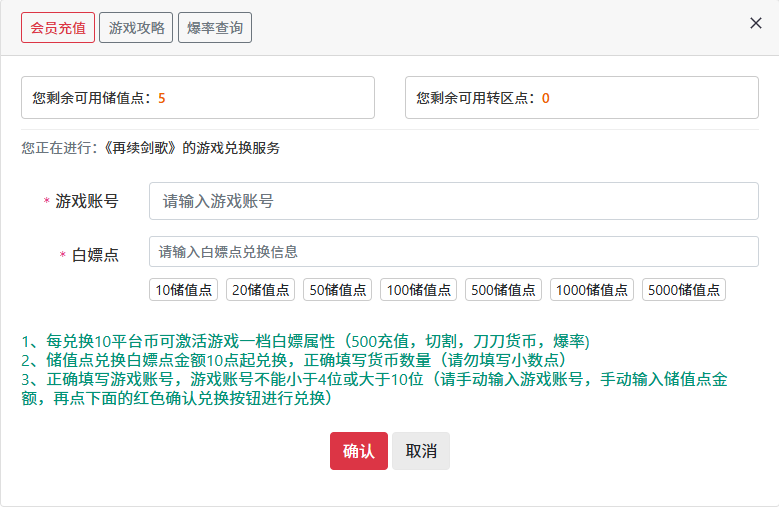Viewport: 779px width, 507px height.
Task: Choose the 100储值点 preset amount
Action: tap(418, 290)
